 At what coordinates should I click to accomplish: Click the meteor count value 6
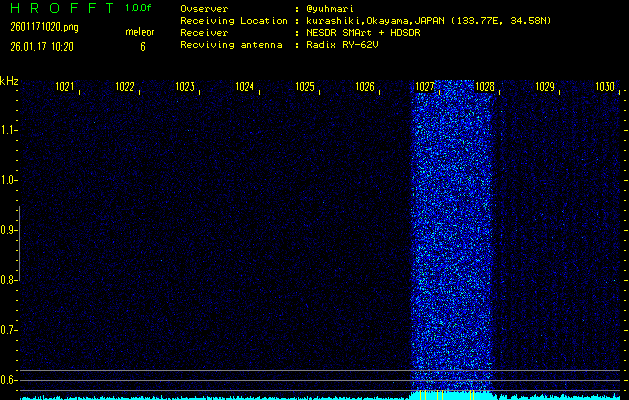pos(143,47)
